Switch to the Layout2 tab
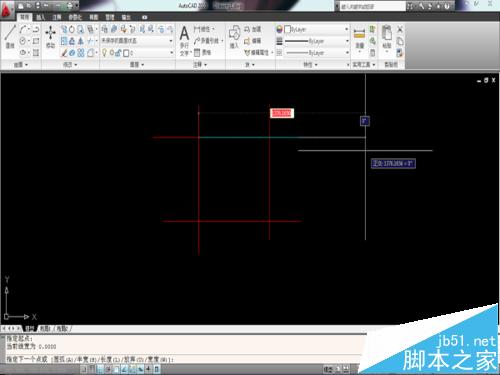The image size is (500, 375). pos(62,329)
